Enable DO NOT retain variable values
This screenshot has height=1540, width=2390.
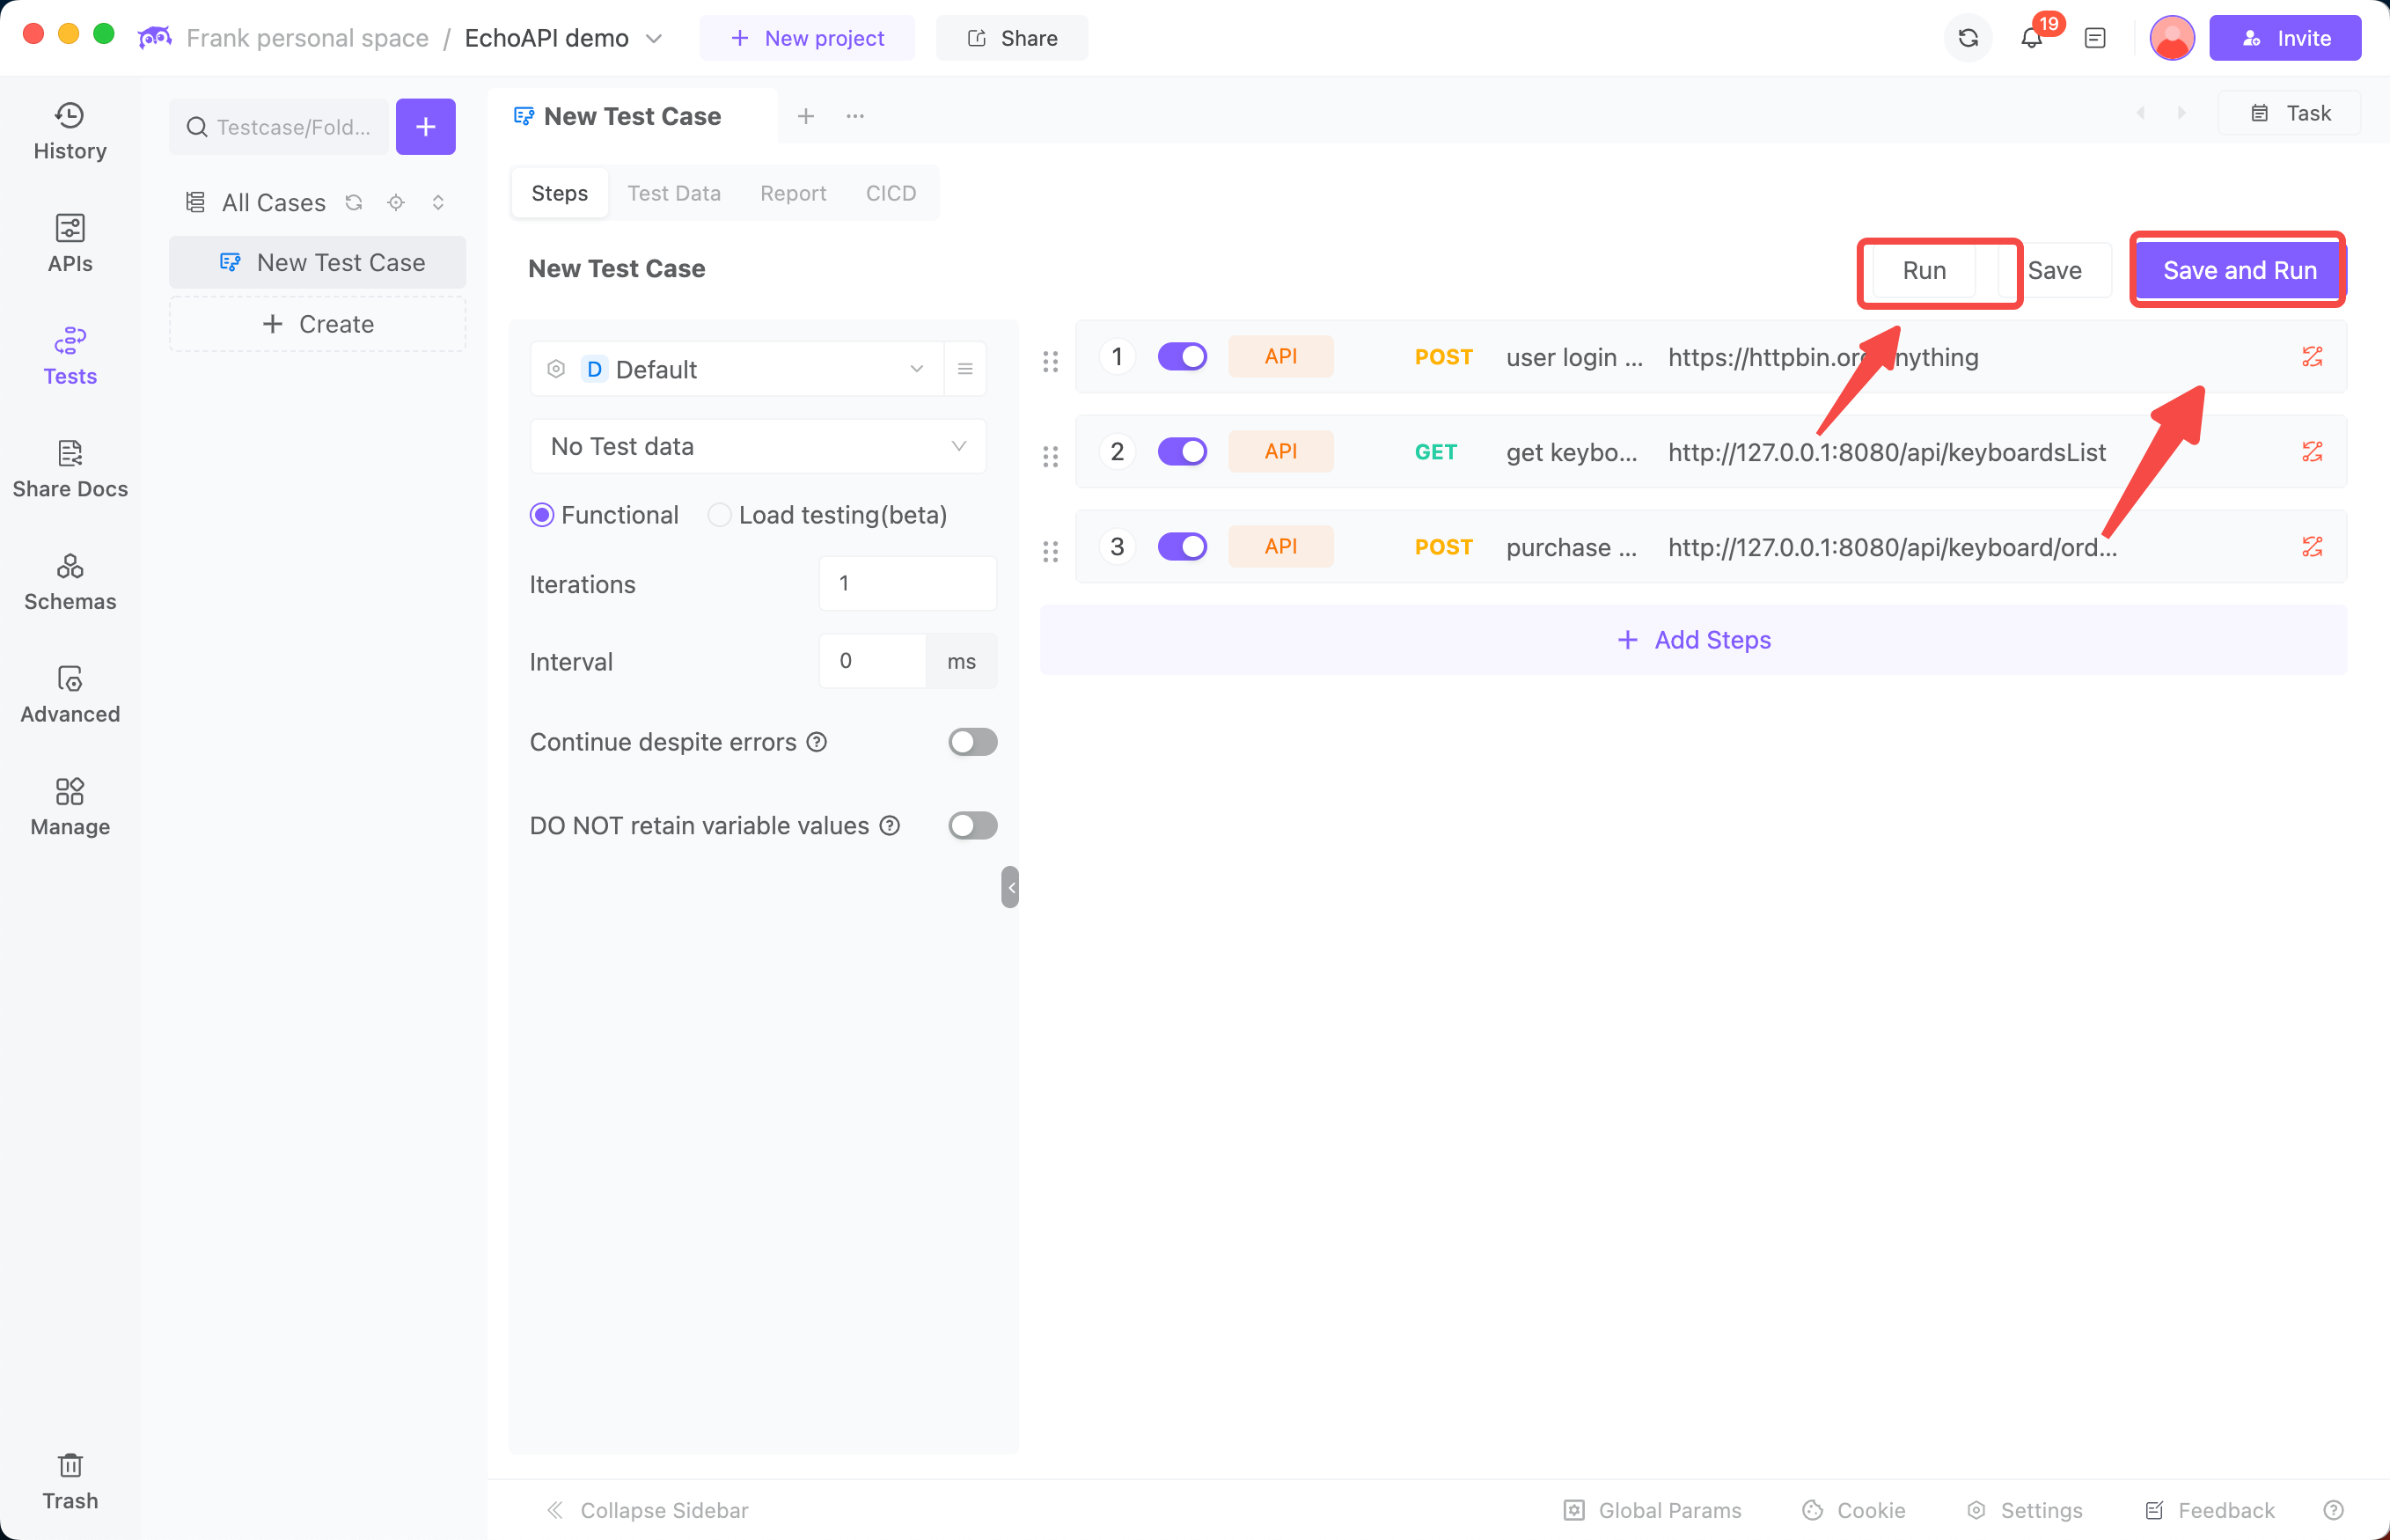972,825
